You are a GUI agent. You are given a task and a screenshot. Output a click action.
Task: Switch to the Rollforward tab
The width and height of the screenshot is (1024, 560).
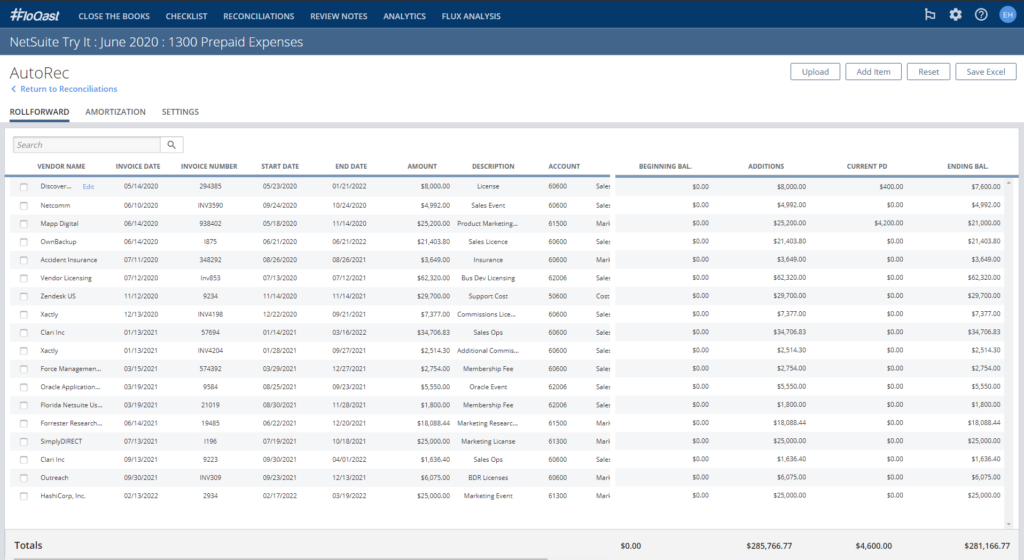[39, 112]
